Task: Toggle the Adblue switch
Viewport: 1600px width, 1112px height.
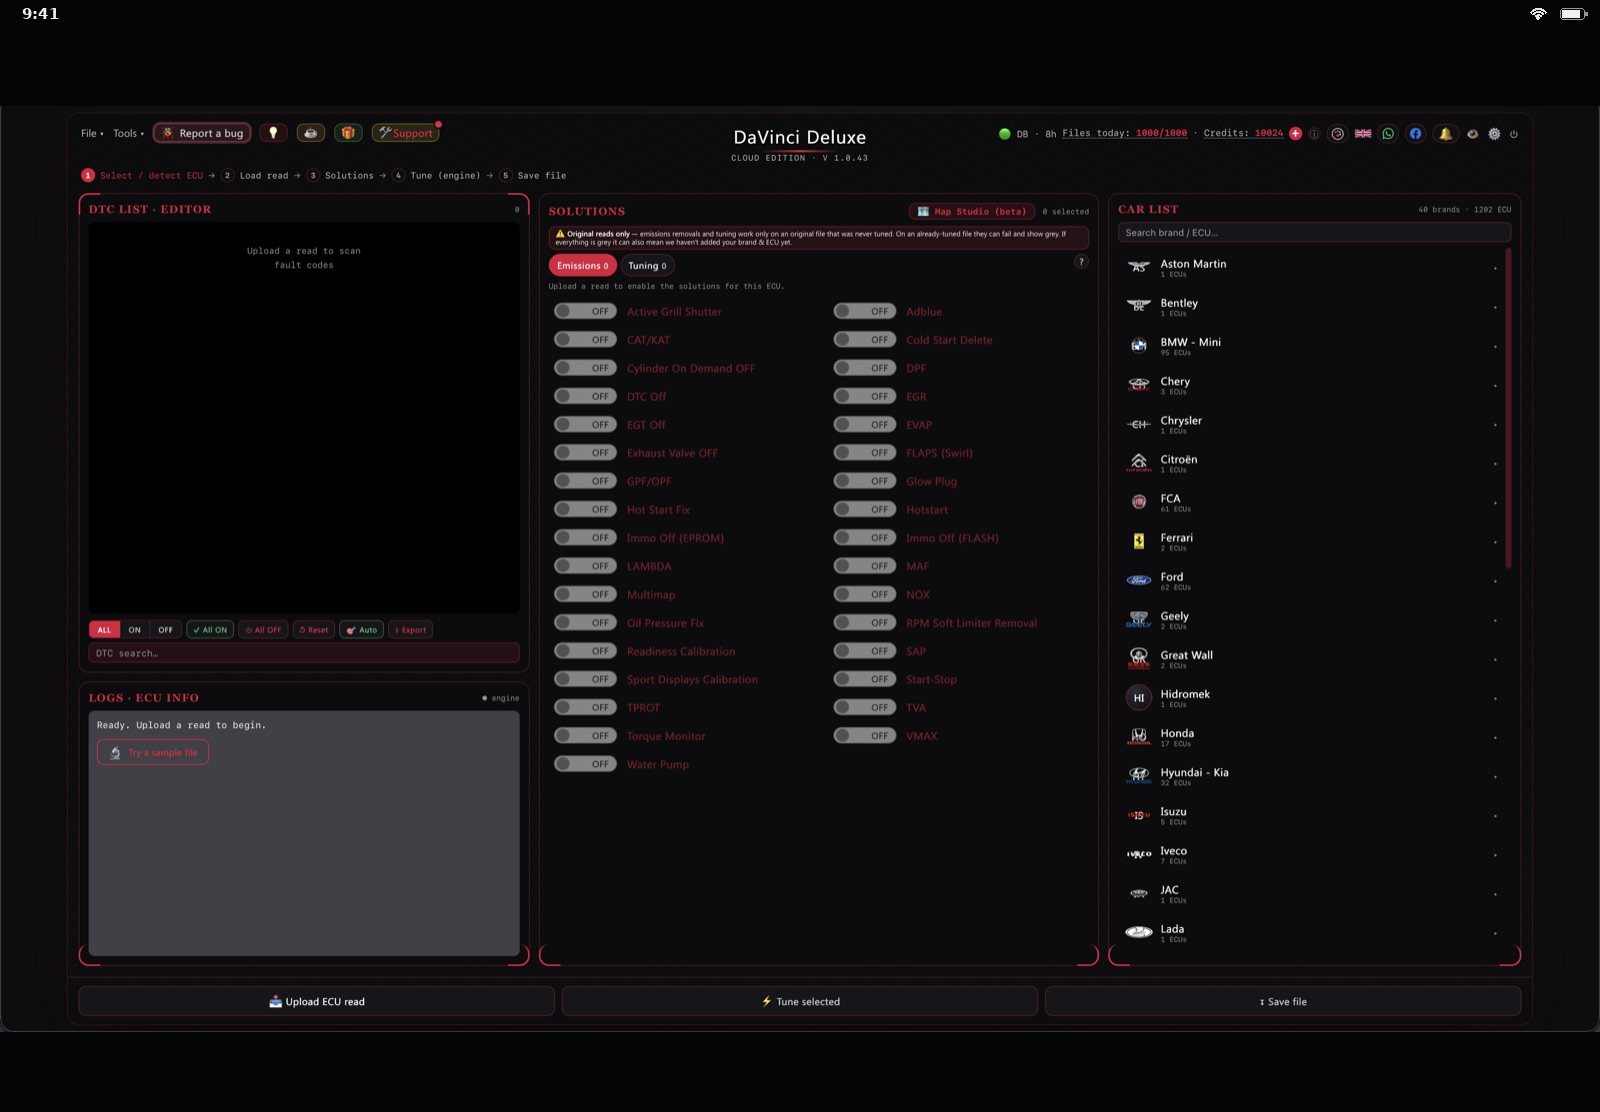Action: (865, 311)
